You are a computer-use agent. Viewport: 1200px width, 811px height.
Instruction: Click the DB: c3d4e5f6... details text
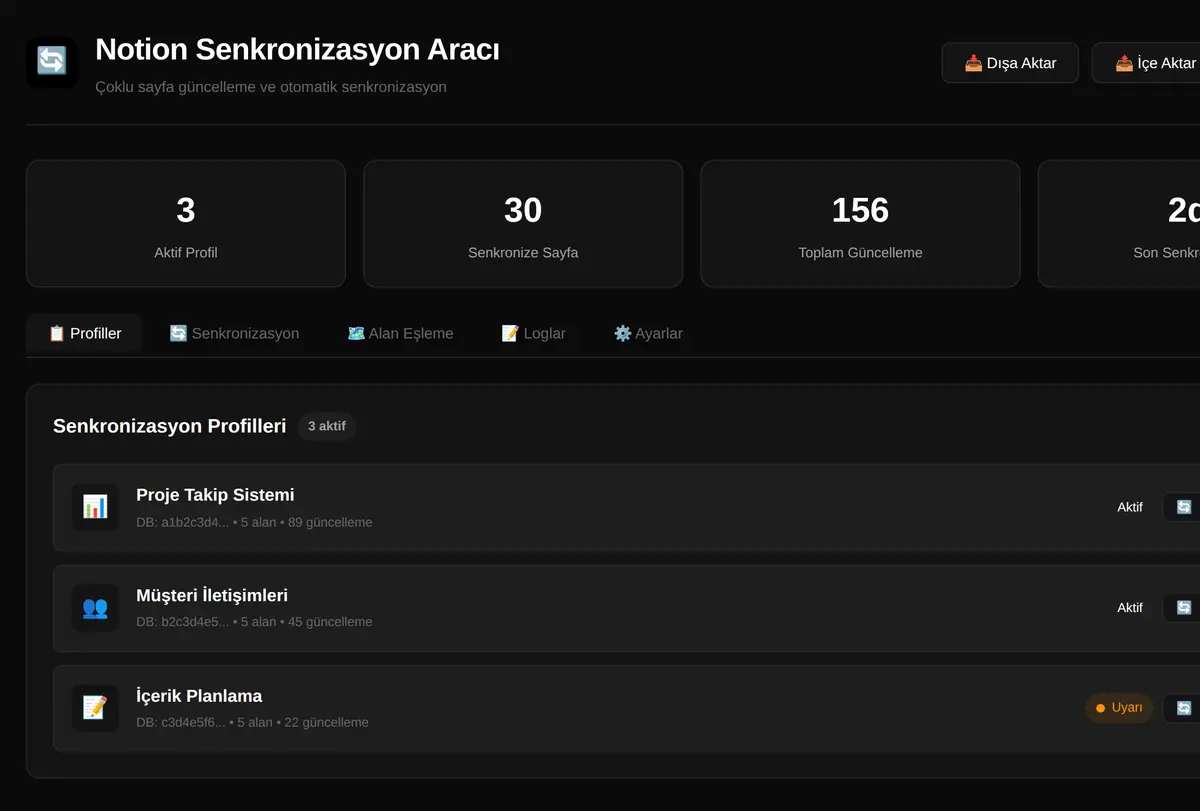pyautogui.click(x=252, y=722)
